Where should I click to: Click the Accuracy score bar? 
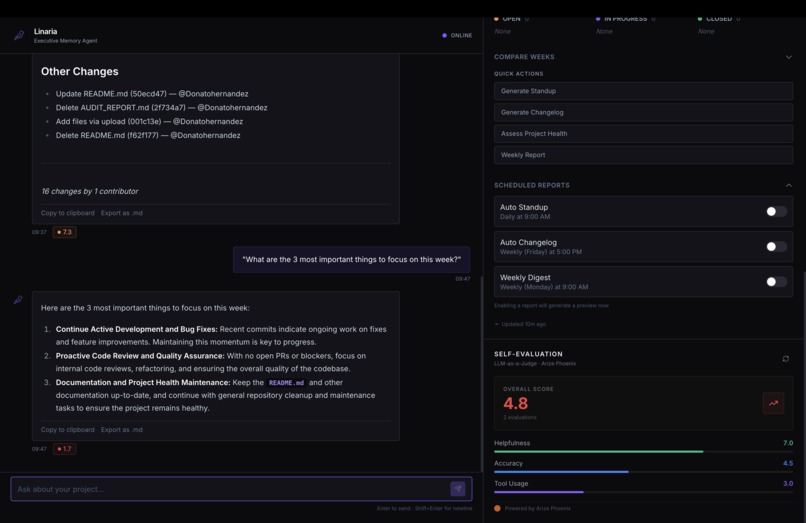click(x=643, y=472)
